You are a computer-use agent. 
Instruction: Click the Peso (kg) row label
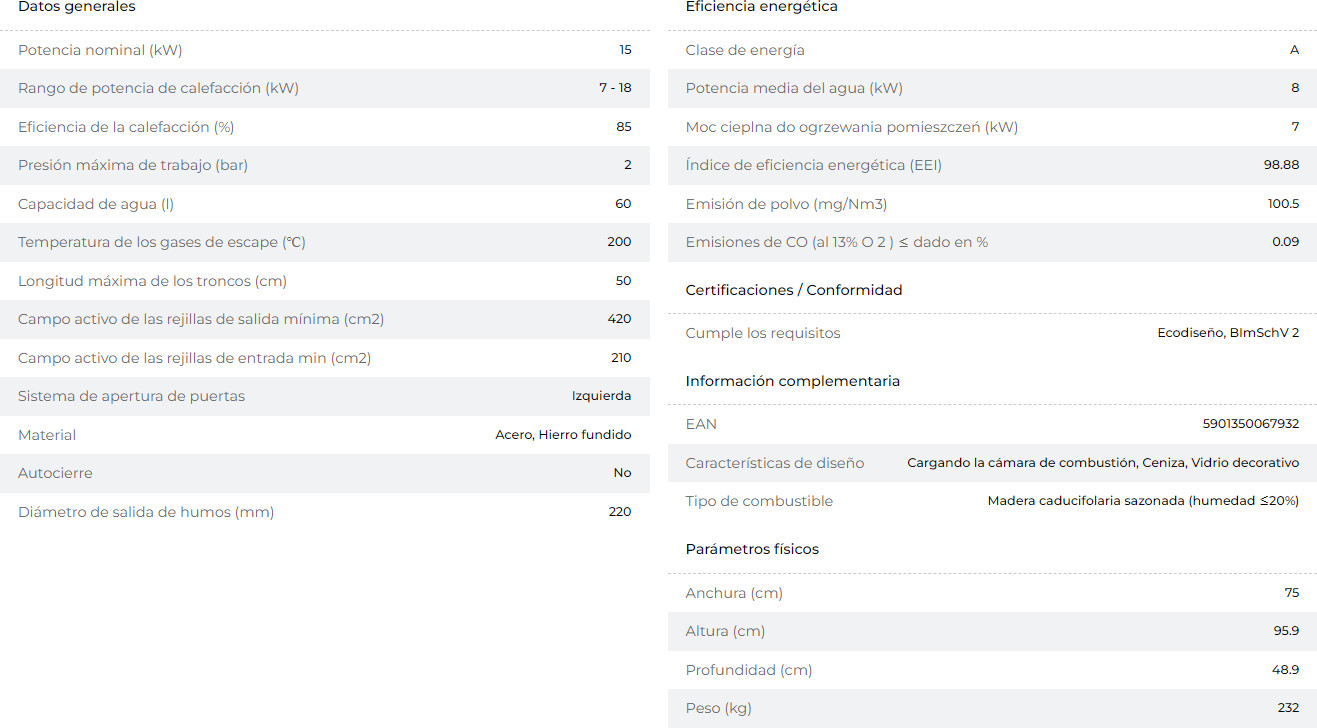[718, 708]
